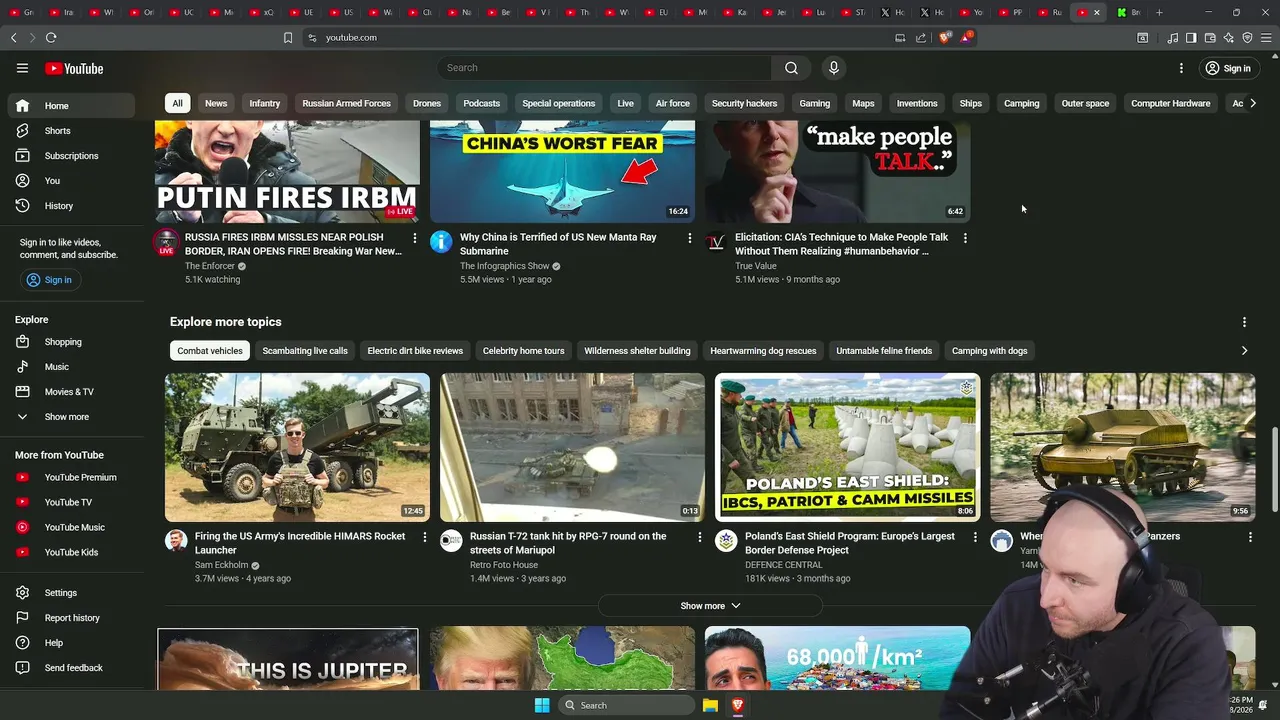Open the Poland's East Shield video thumbnail
This screenshot has height=720, width=1280.
(x=847, y=447)
